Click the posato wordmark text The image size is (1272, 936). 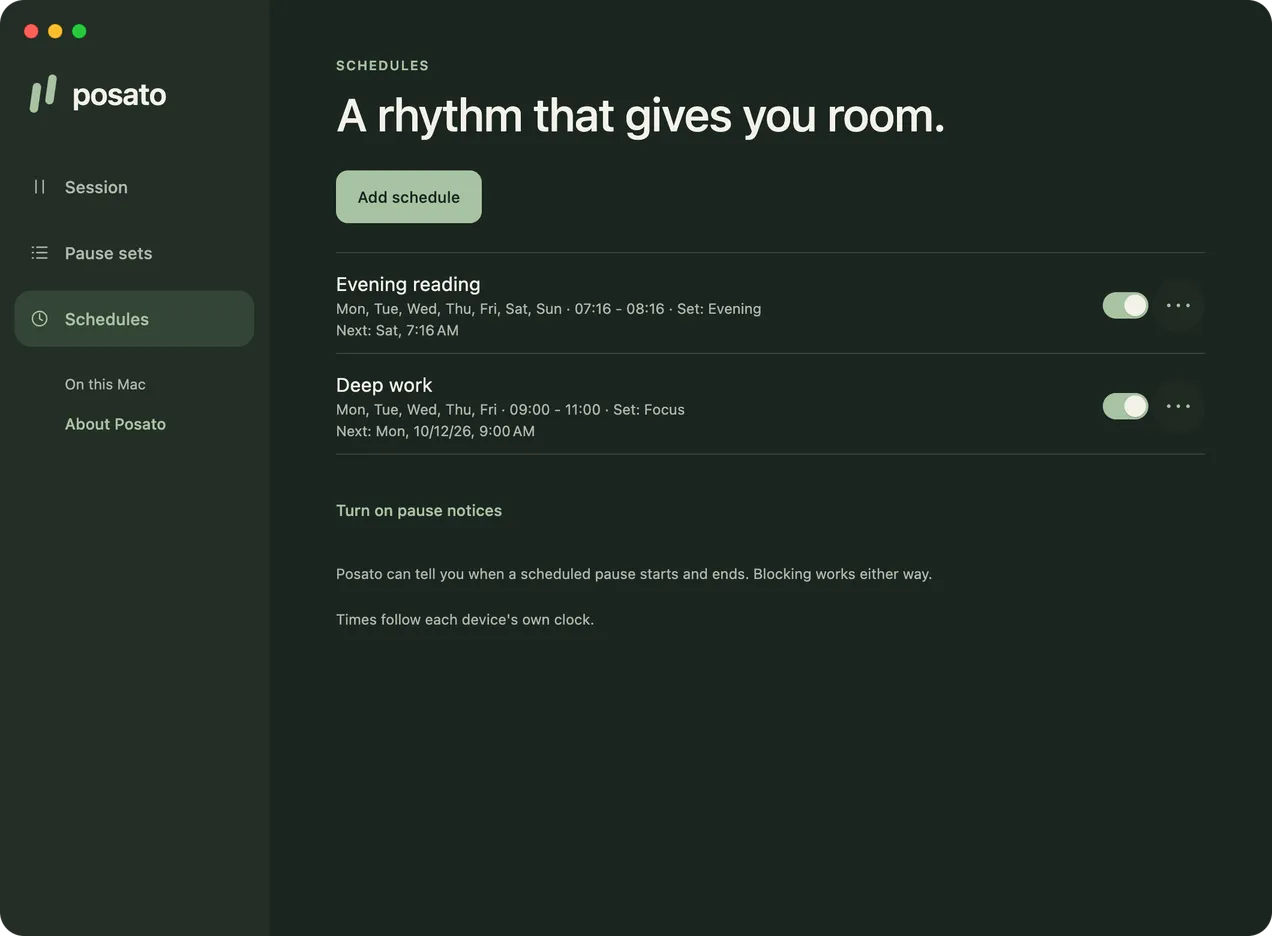coord(119,95)
